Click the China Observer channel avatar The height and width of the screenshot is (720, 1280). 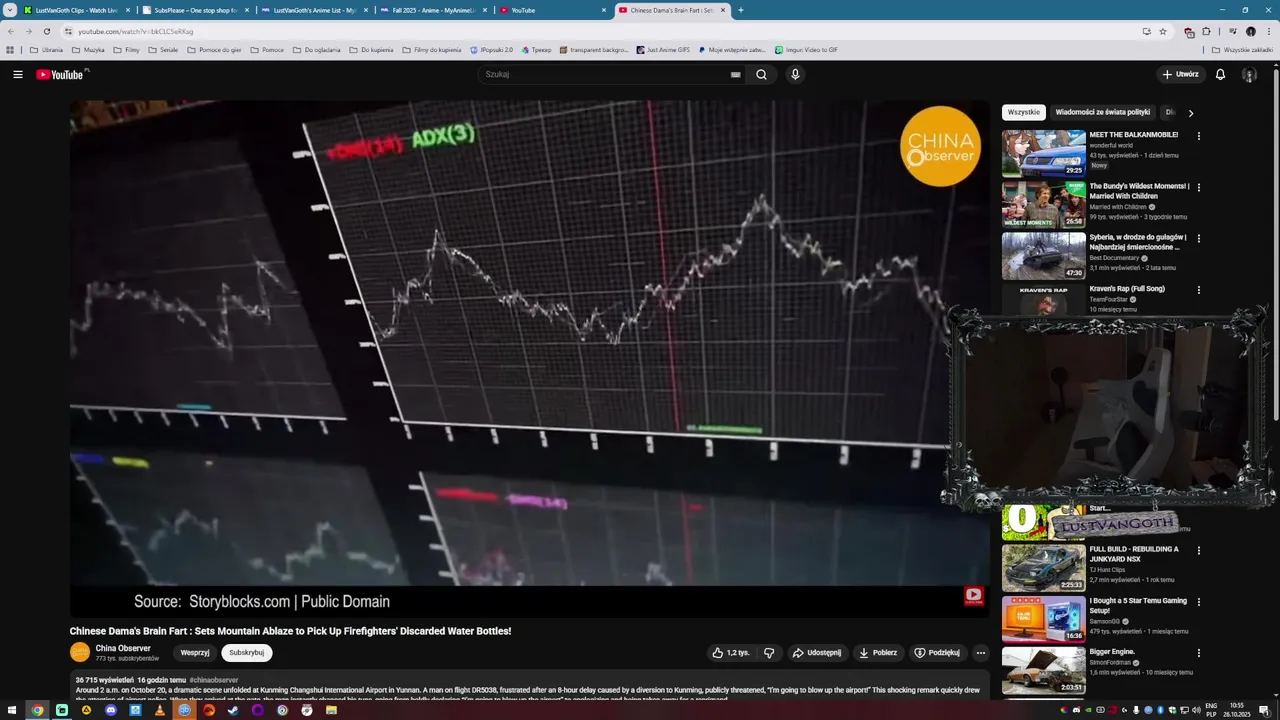[80, 652]
